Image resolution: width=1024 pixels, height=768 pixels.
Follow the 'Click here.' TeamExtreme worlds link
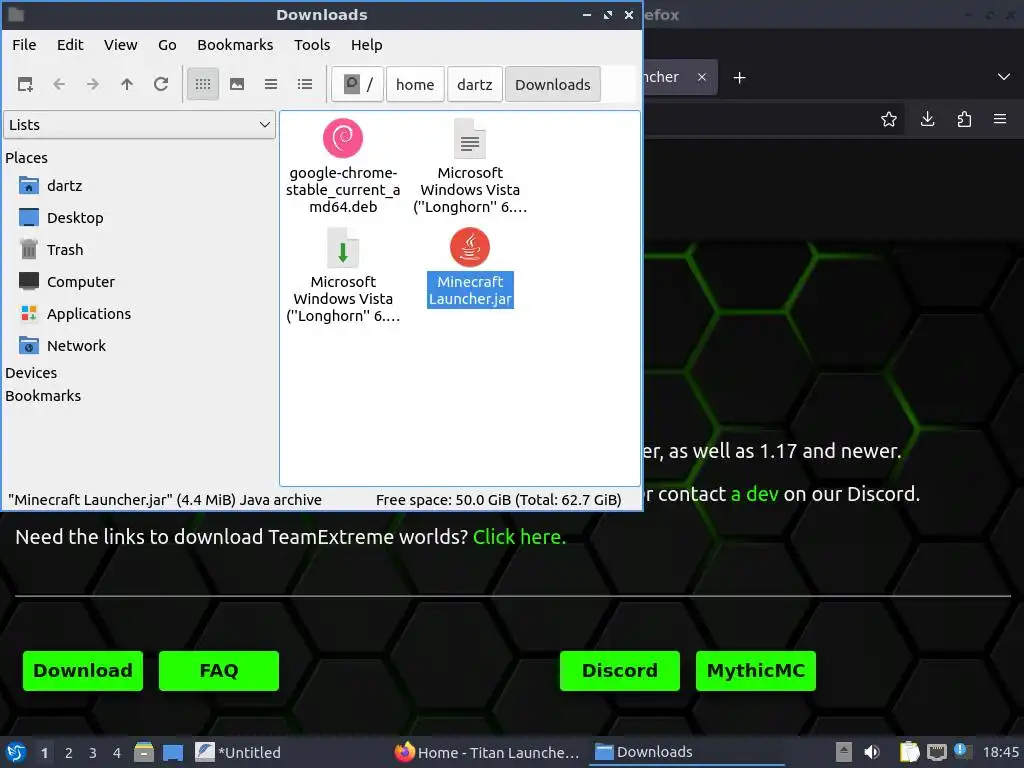coord(519,537)
